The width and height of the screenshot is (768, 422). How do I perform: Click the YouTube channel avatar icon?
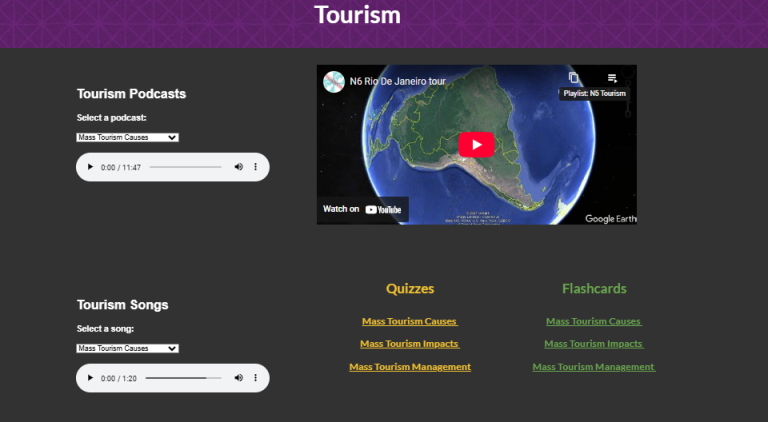coord(334,81)
